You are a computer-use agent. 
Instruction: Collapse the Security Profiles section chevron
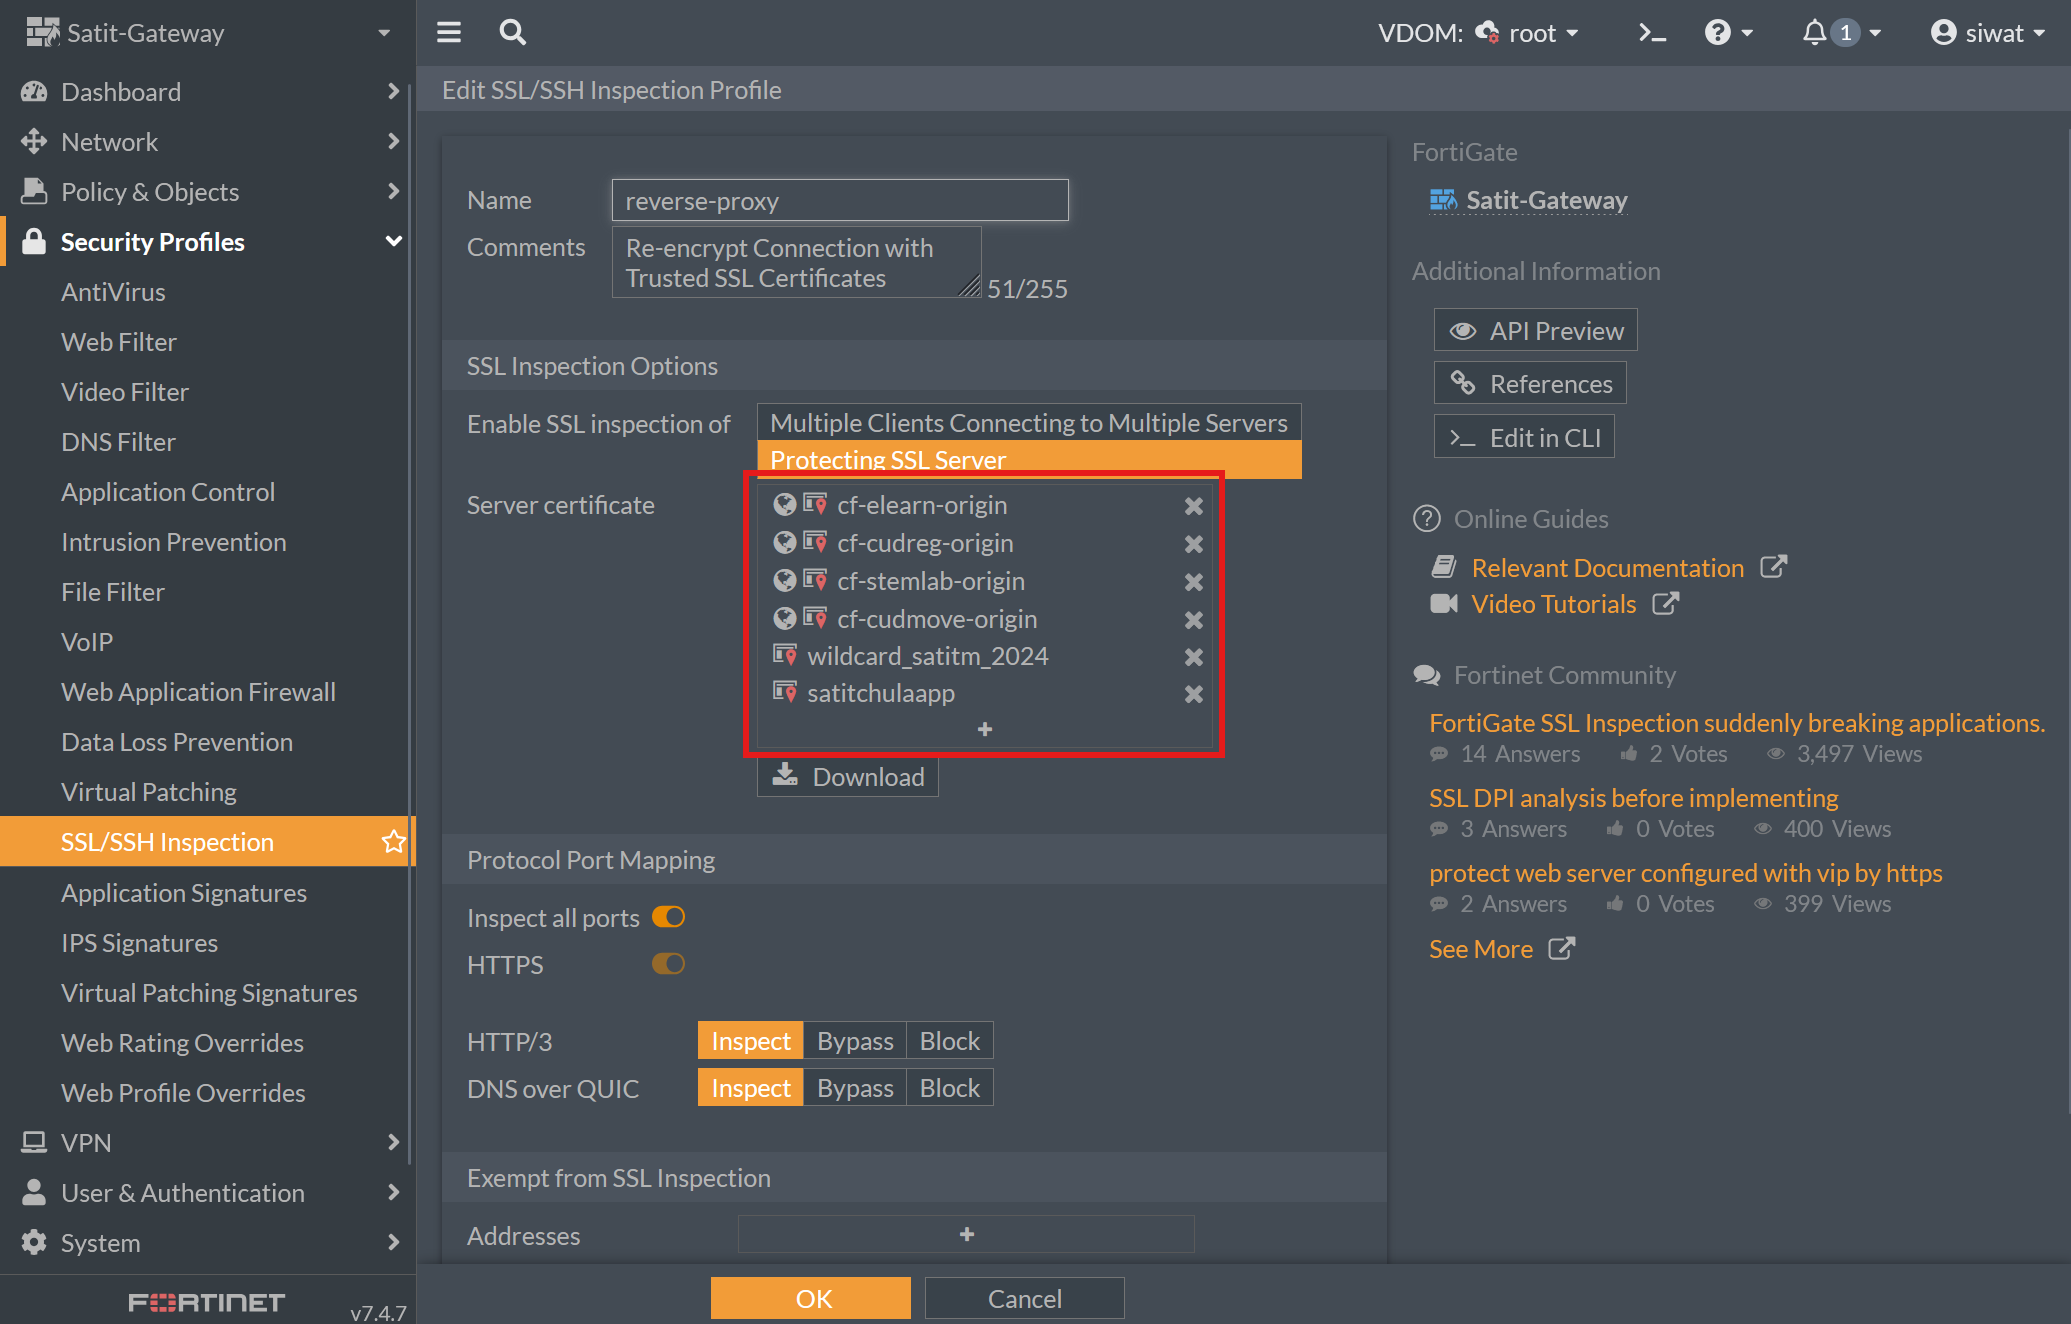pyautogui.click(x=393, y=241)
